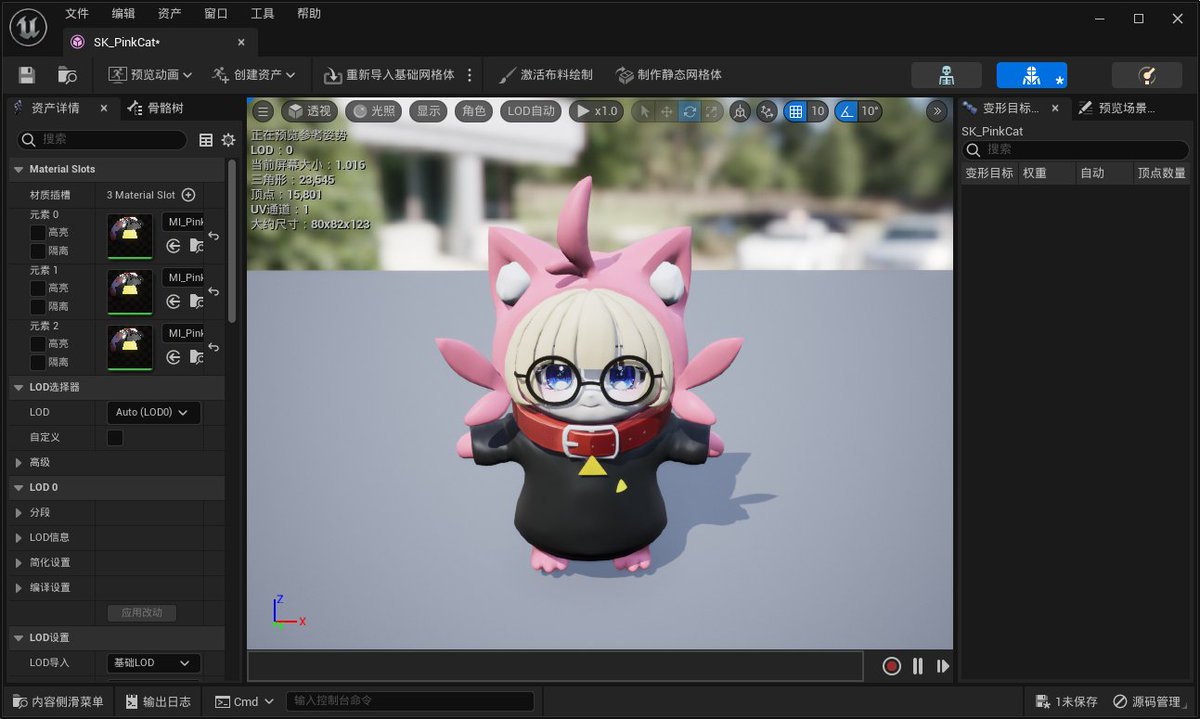Viewport: 1200px width, 719px height.
Task: Check the 自定义 LOD checkbox
Action: [115, 437]
